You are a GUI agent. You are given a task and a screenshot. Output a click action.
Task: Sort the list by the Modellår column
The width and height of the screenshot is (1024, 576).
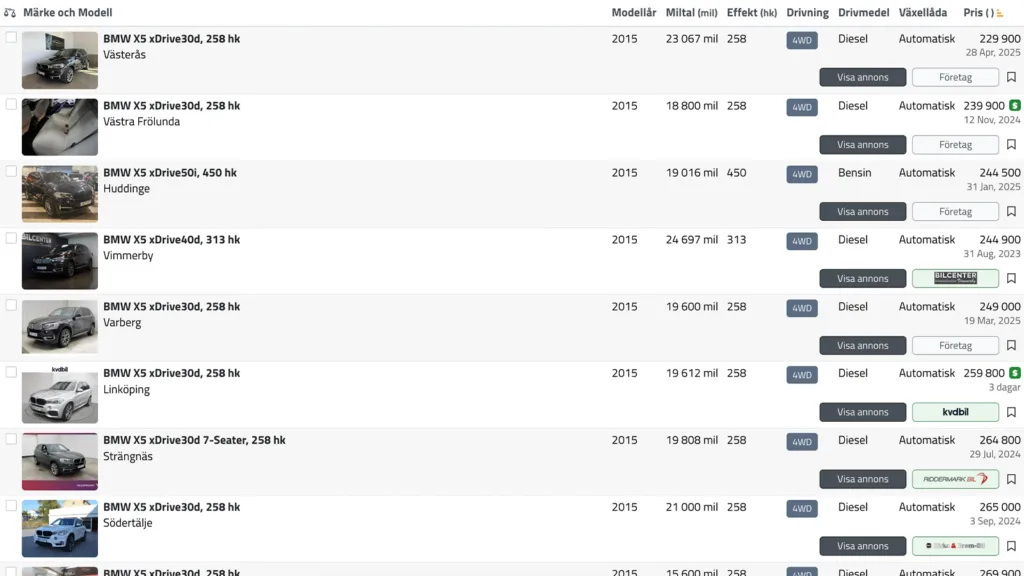tap(633, 12)
